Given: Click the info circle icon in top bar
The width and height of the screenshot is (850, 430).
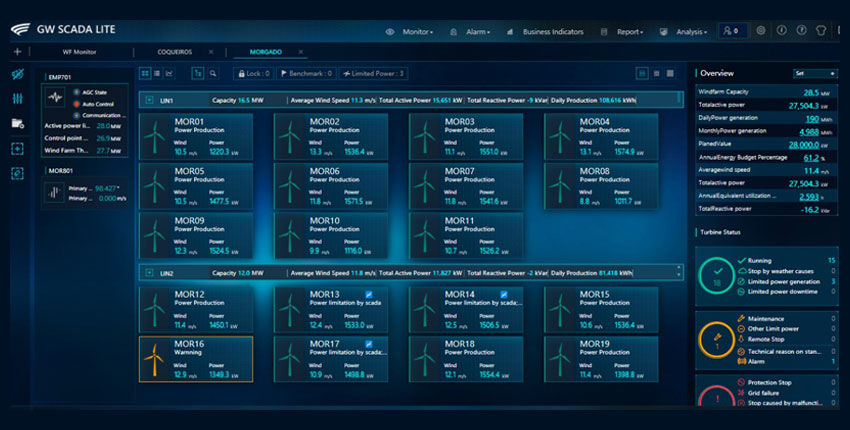Looking at the screenshot, I should pyautogui.click(x=781, y=31).
